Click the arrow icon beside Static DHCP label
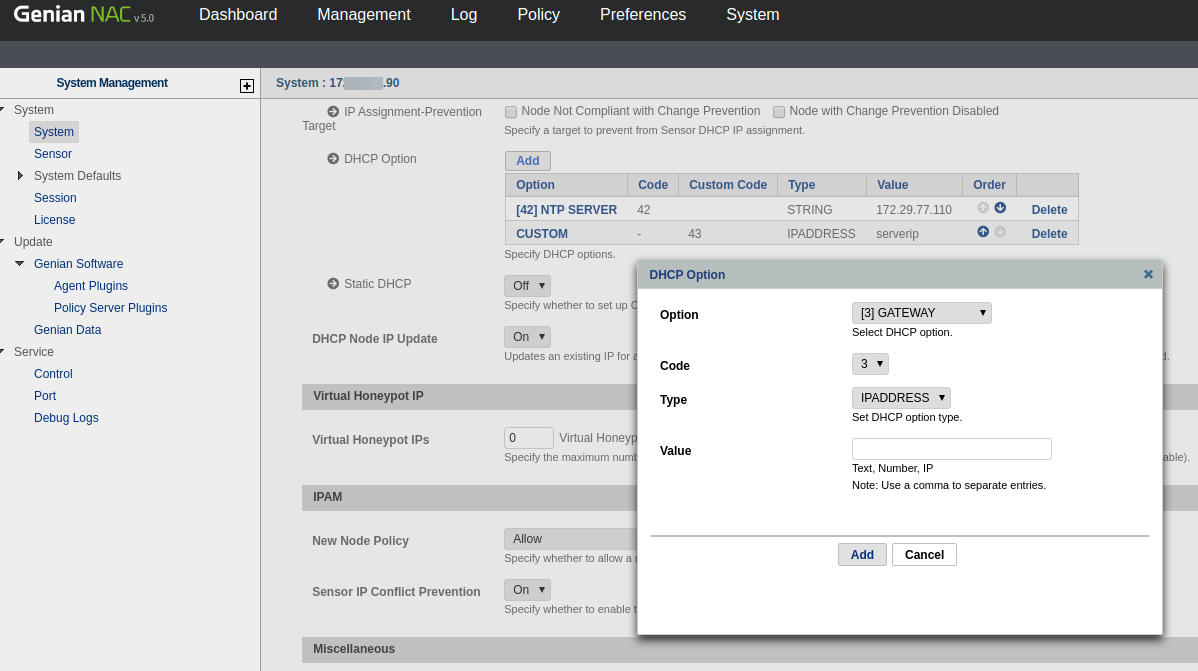 (x=333, y=284)
